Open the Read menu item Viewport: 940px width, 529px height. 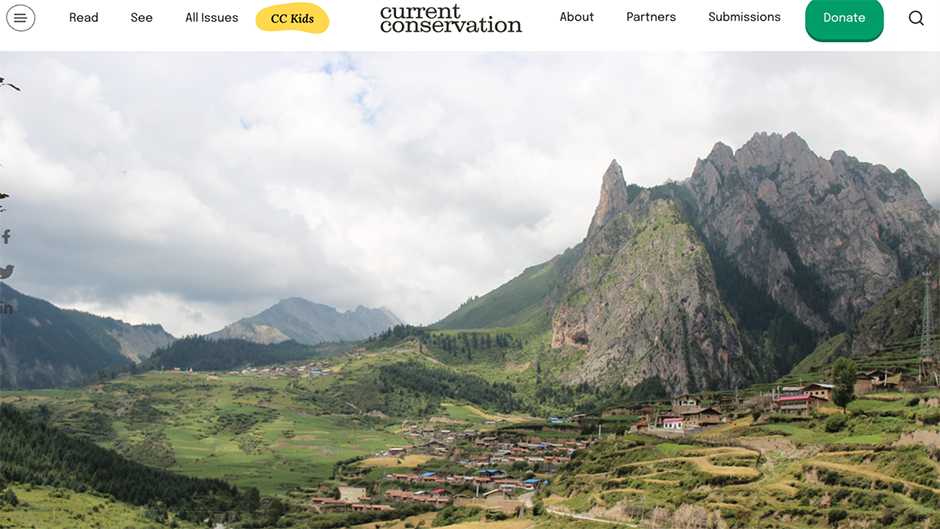(x=83, y=18)
